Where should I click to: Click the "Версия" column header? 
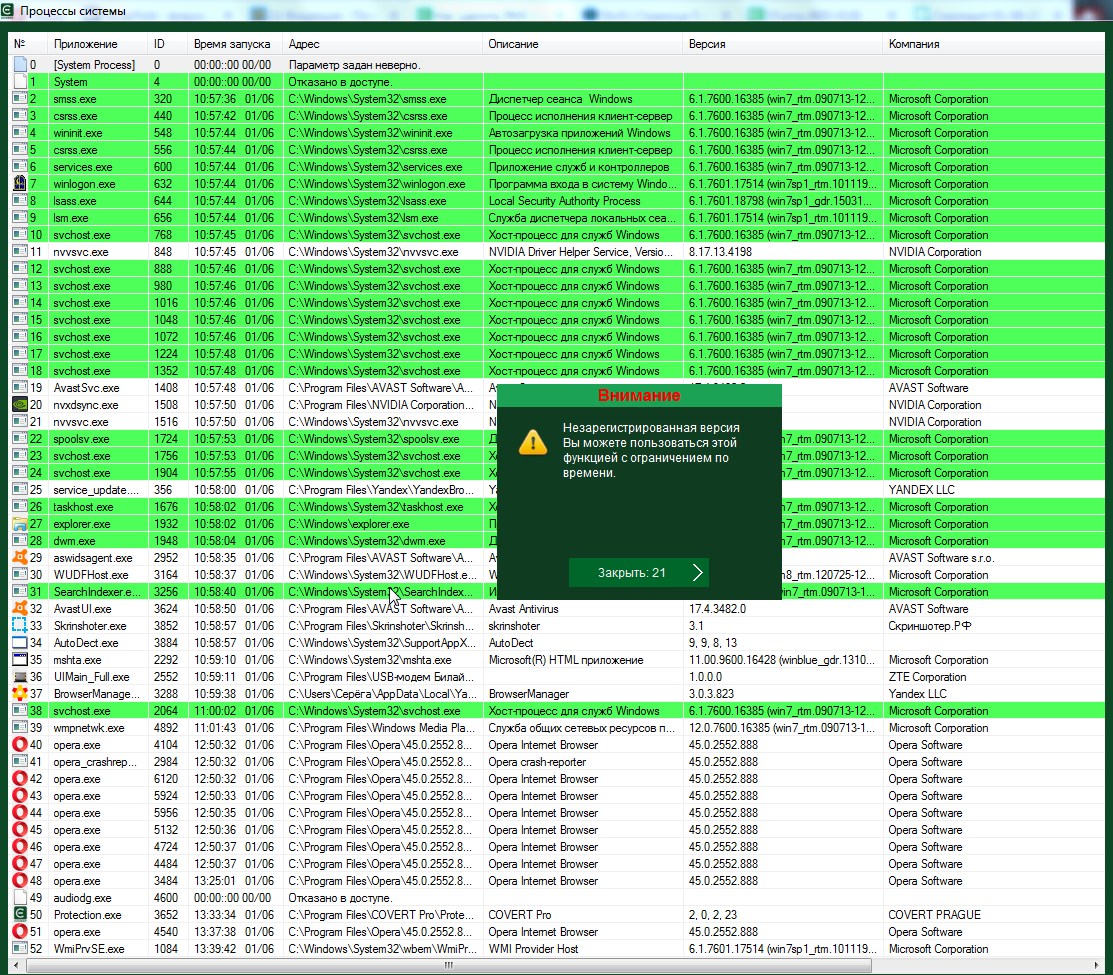click(x=707, y=44)
